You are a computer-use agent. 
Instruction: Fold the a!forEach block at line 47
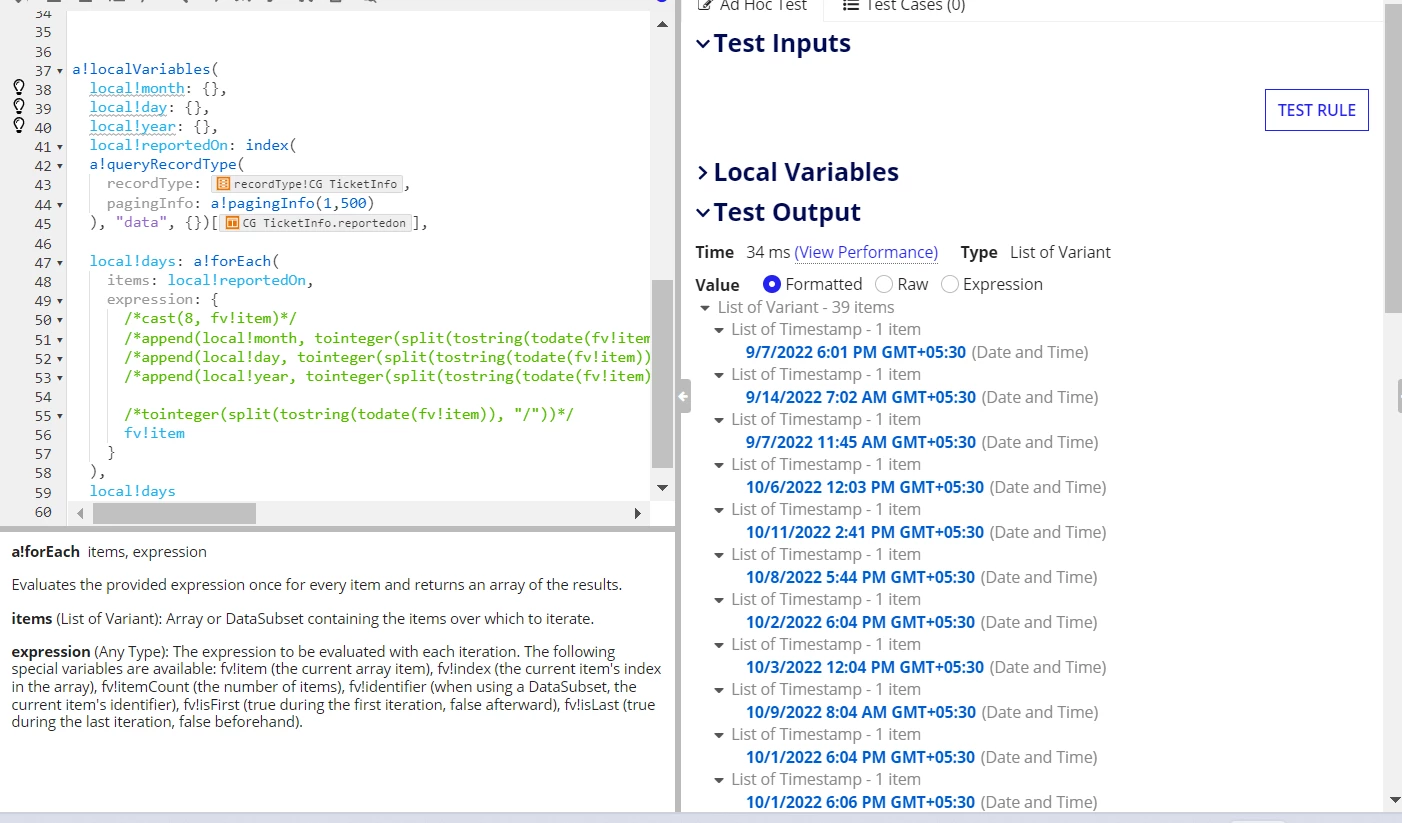[61, 262]
